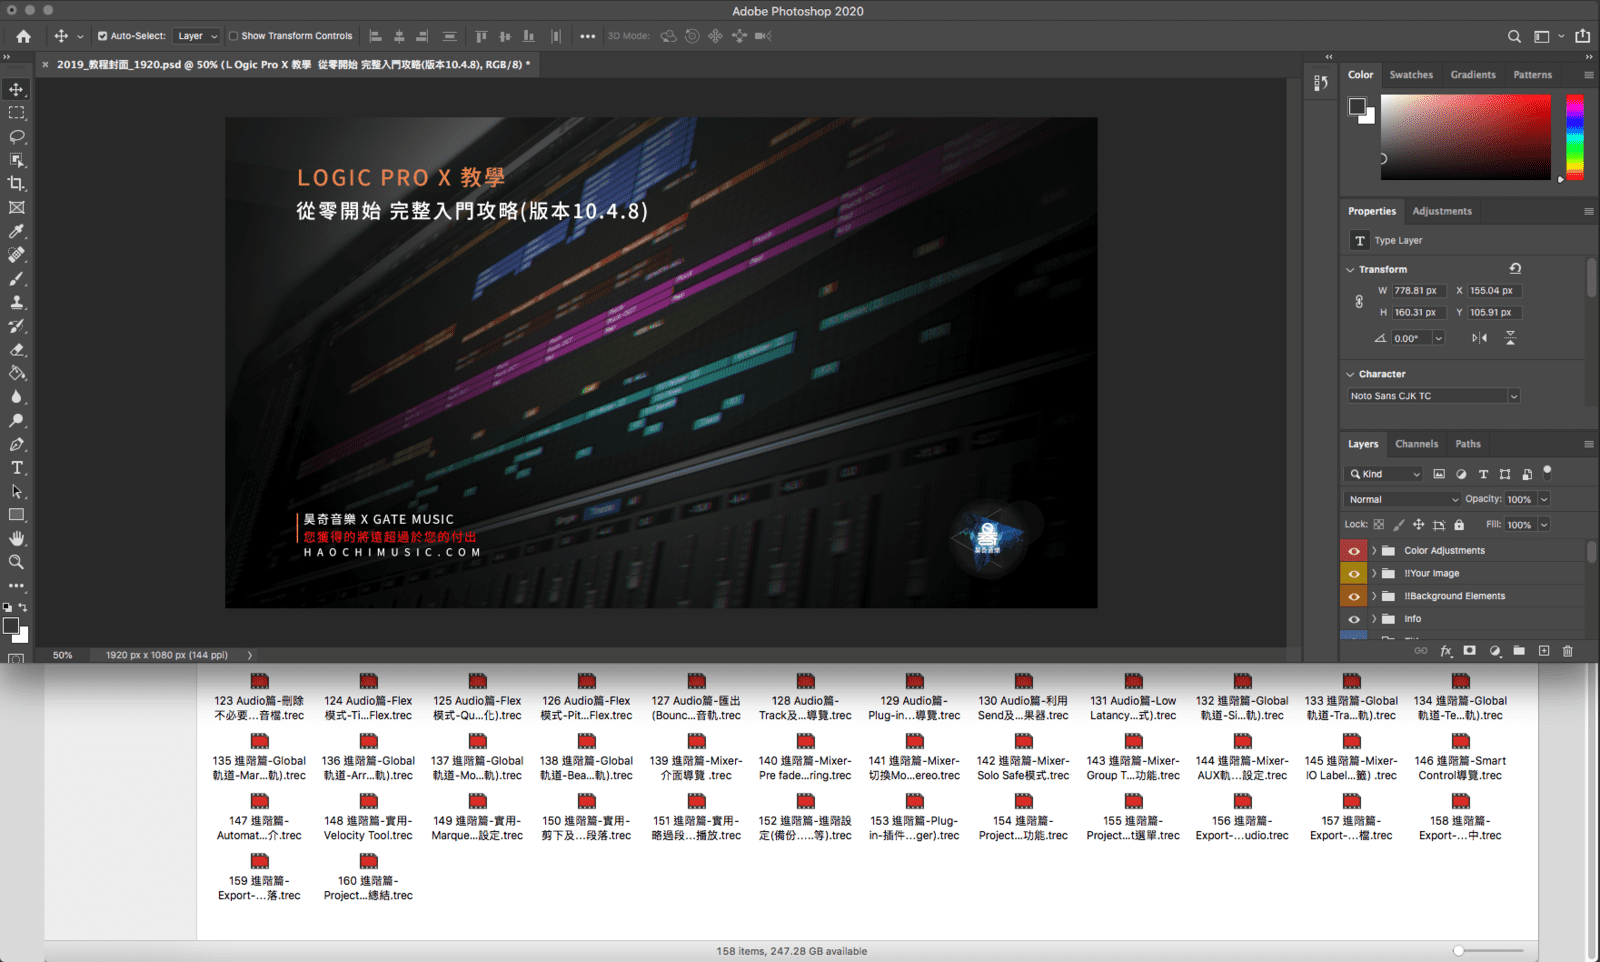Open Finder file 123 Audio篇-刪除不必要...音檔.trec

coord(259,697)
